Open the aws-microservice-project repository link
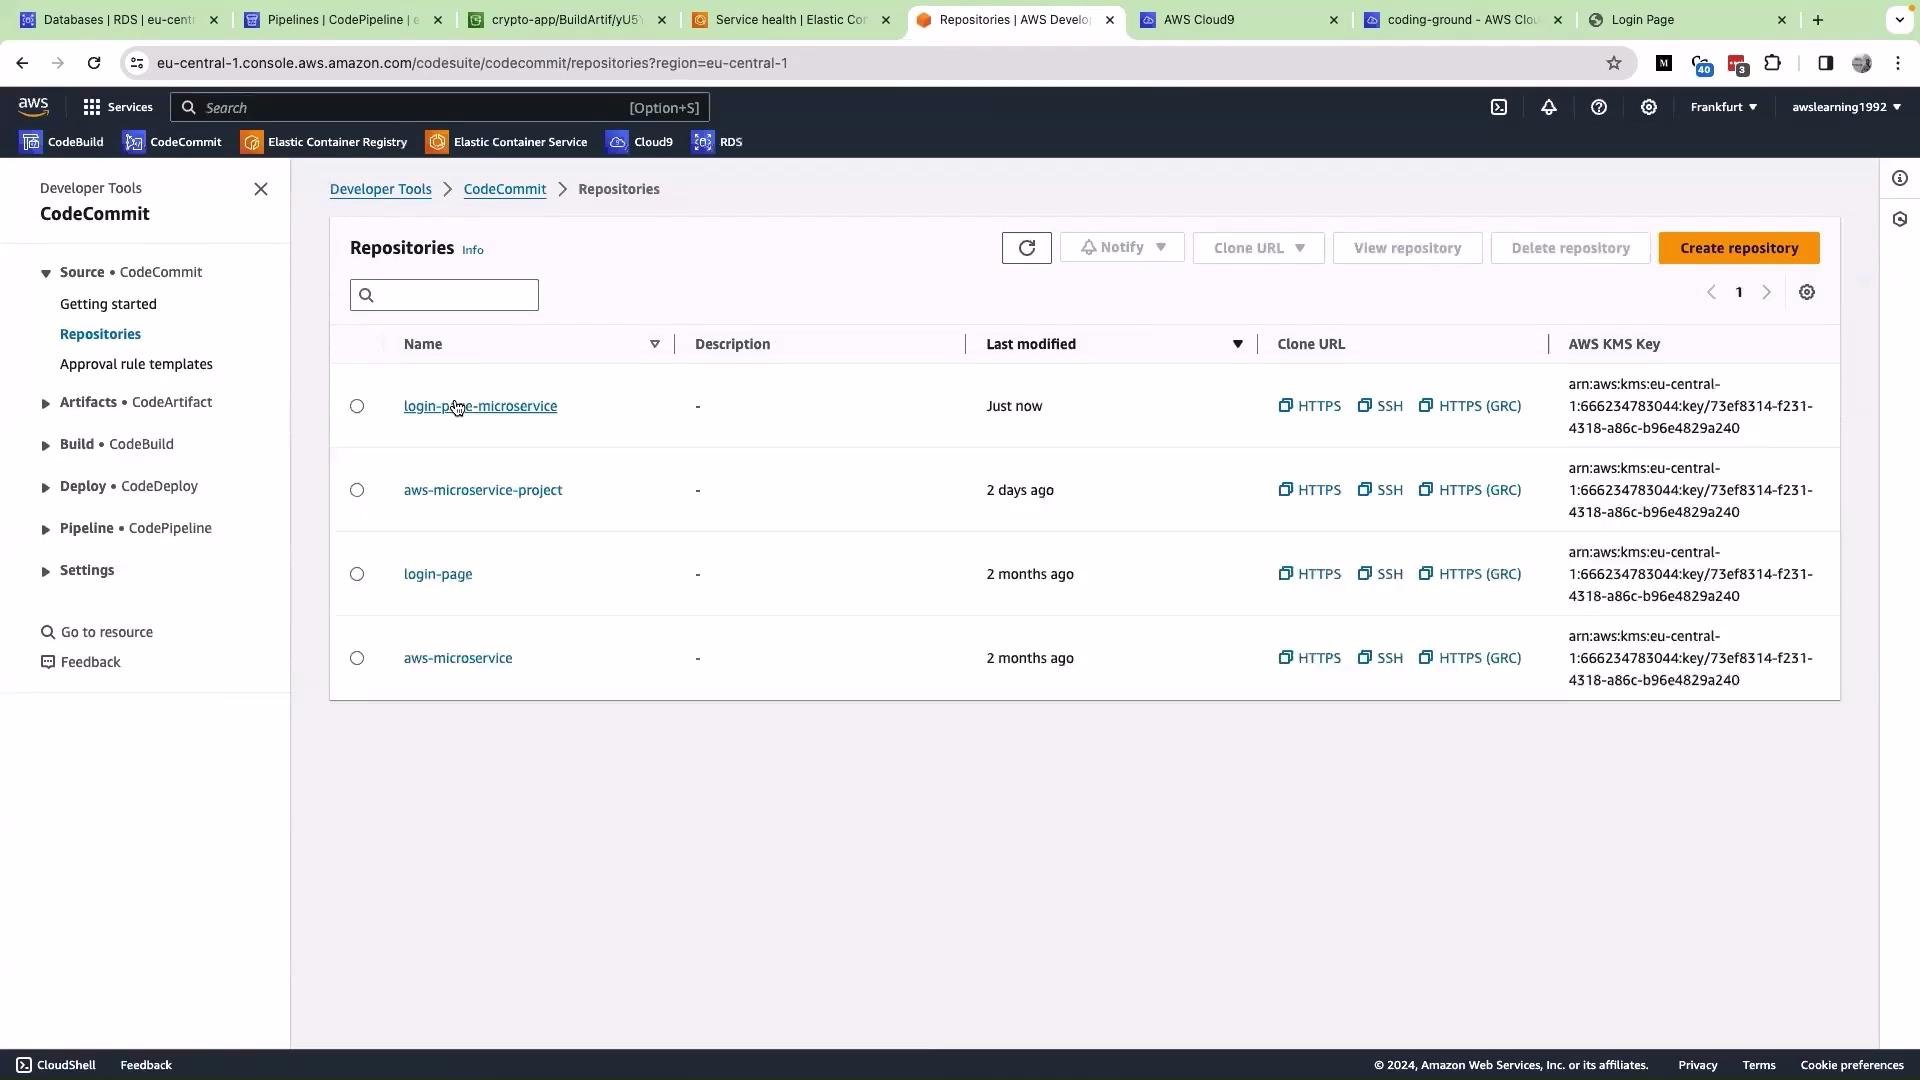 (483, 490)
